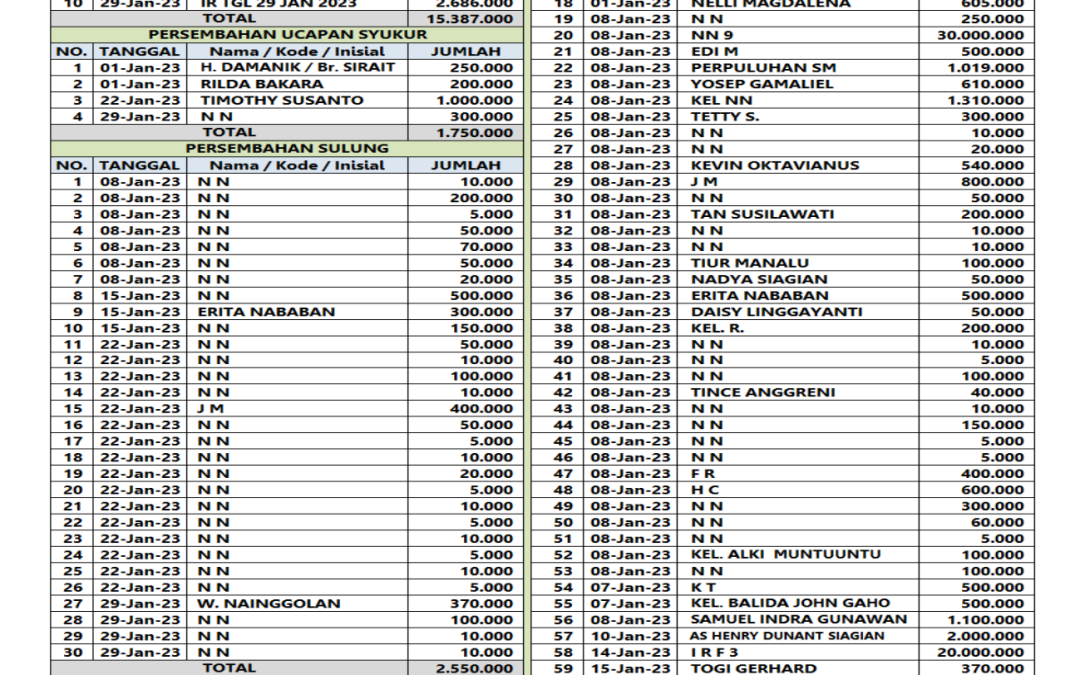Click the SAMUEL INDRA GUNAWAN name cell
This screenshot has width=1080, height=675.
click(798, 619)
